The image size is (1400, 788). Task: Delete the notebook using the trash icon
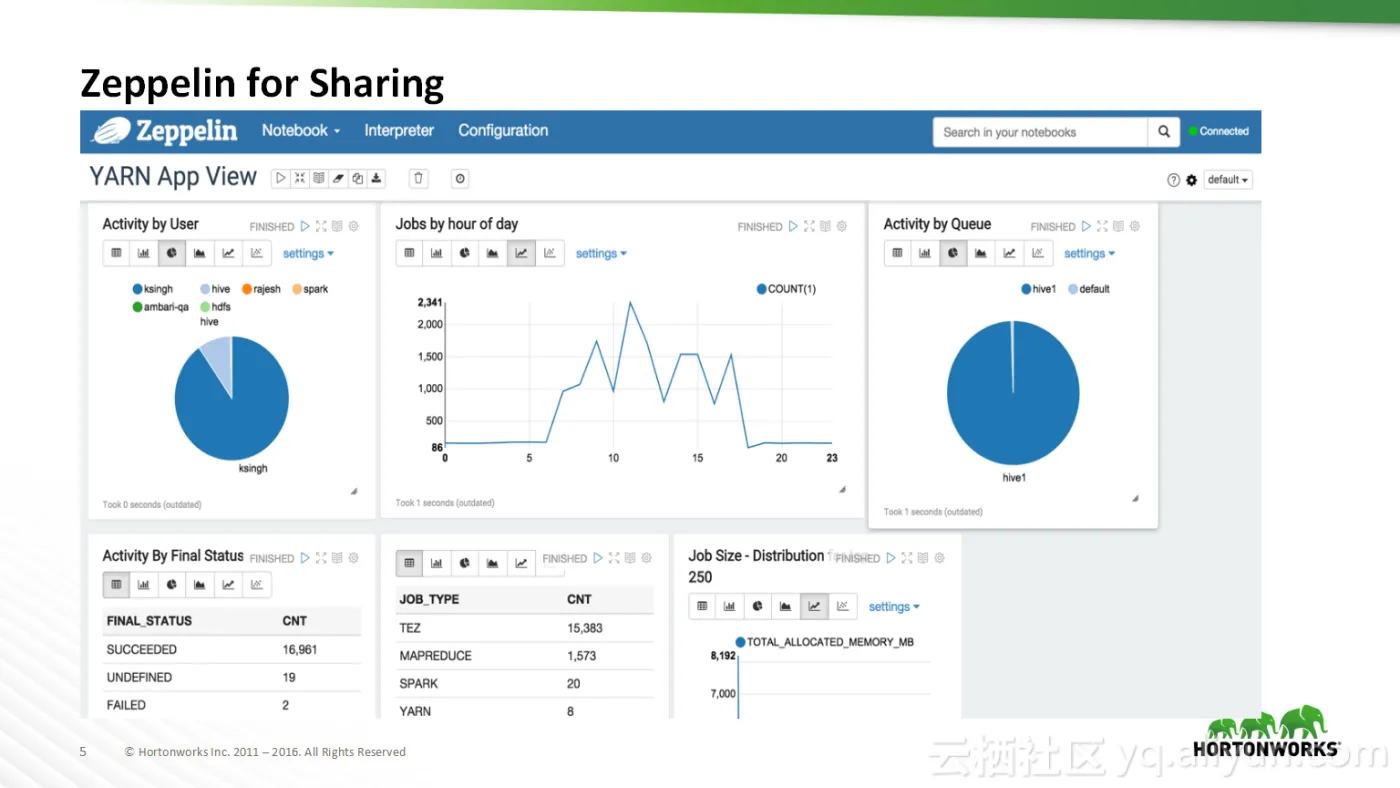pos(419,179)
